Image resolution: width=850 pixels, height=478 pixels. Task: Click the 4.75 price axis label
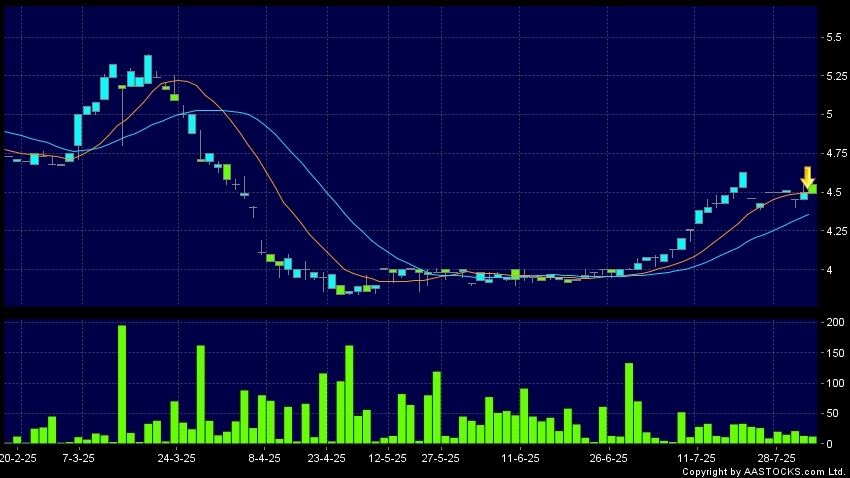tap(836, 154)
